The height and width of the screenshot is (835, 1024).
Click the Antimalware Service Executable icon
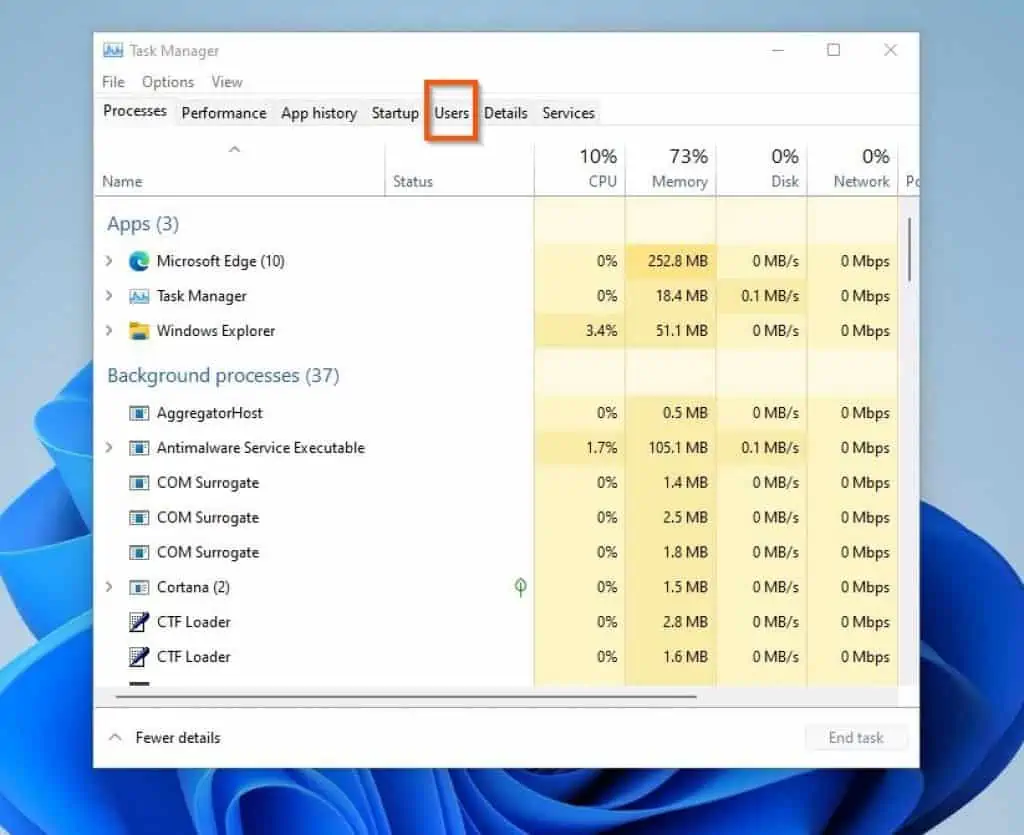point(139,448)
